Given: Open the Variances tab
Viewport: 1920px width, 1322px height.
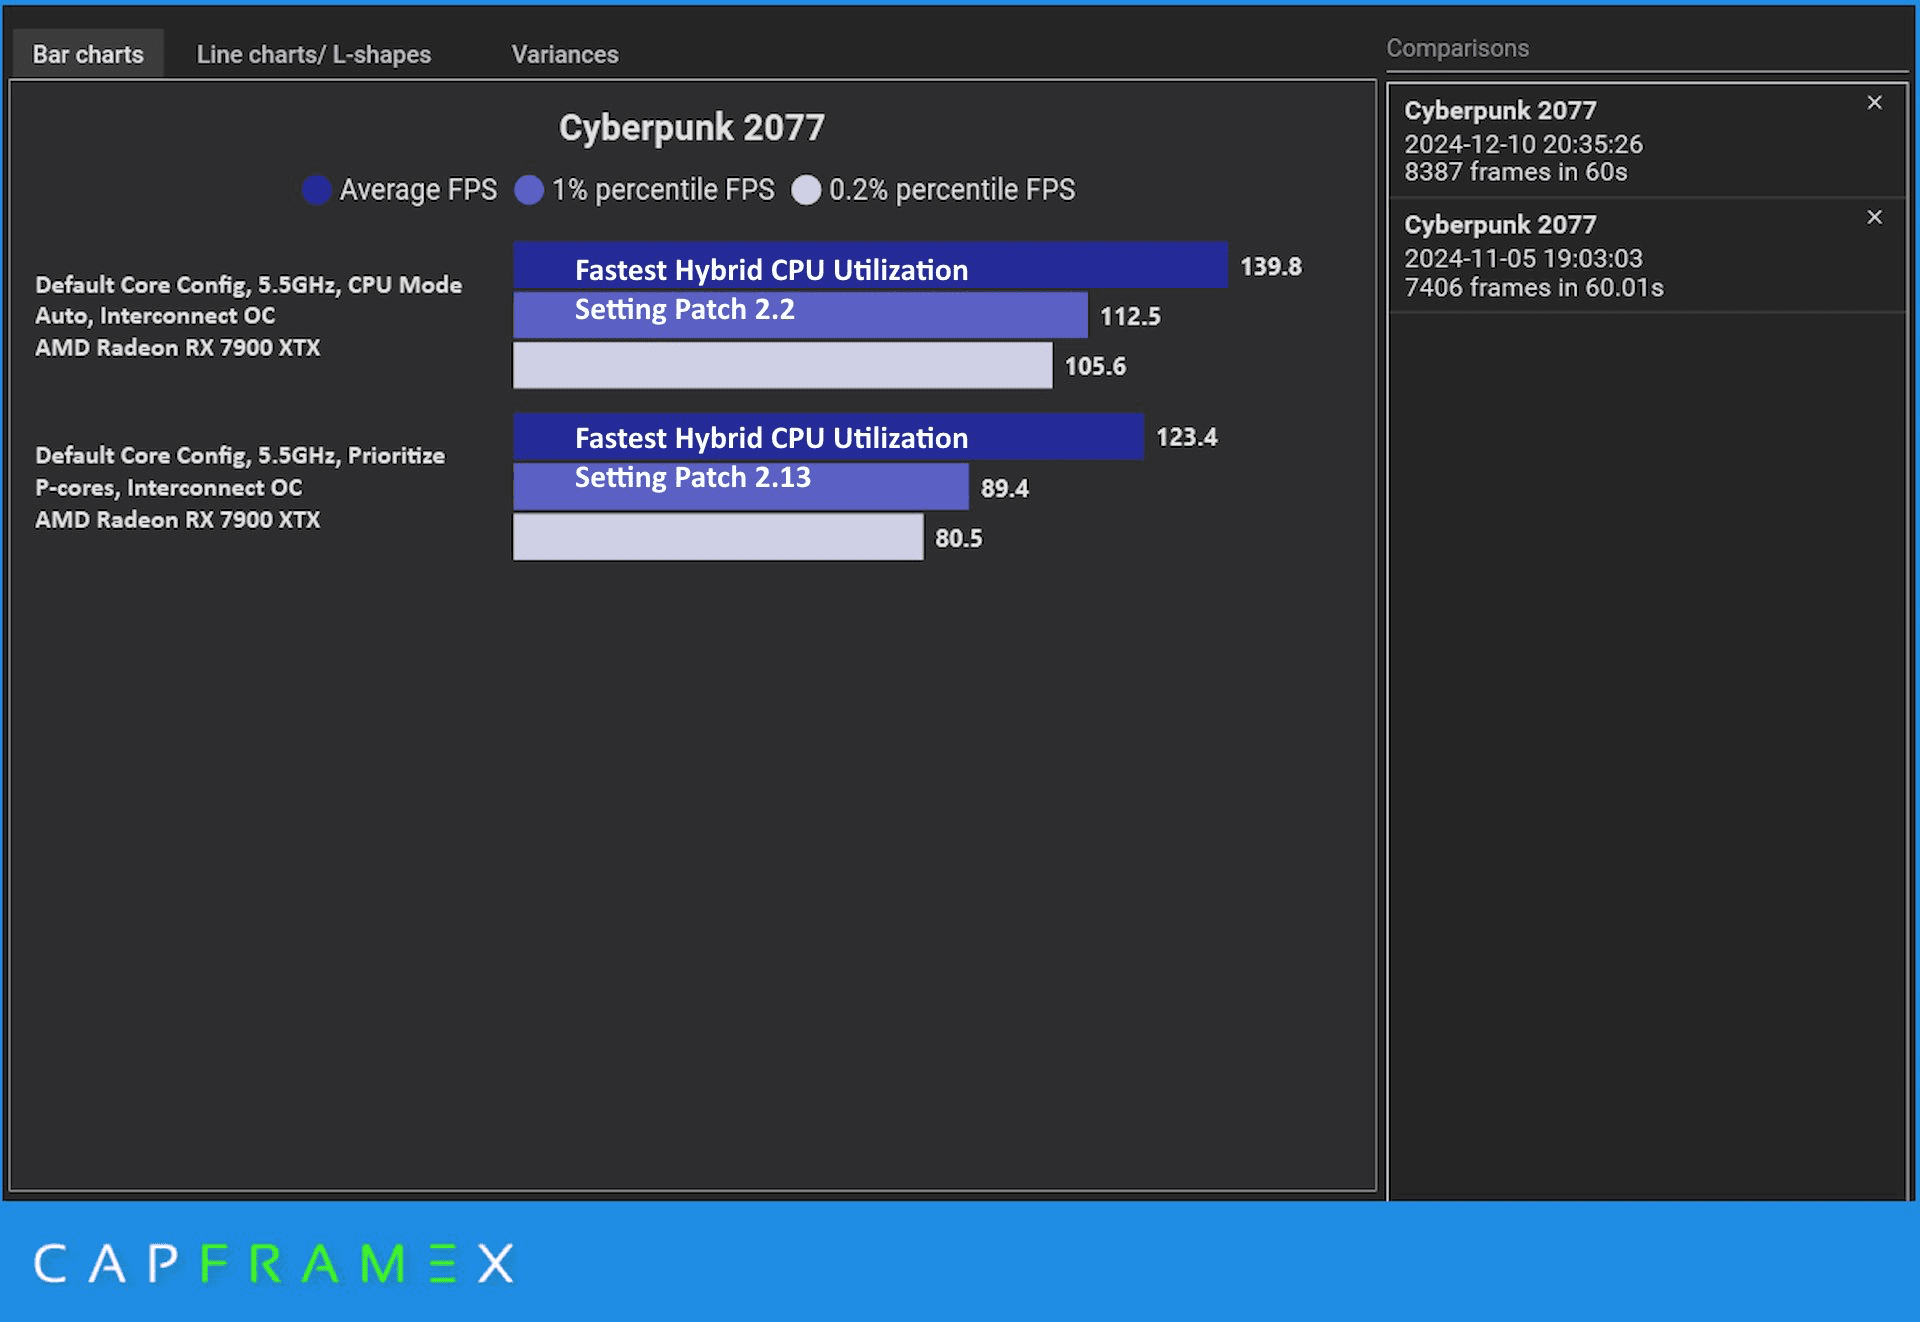Looking at the screenshot, I should [x=565, y=54].
